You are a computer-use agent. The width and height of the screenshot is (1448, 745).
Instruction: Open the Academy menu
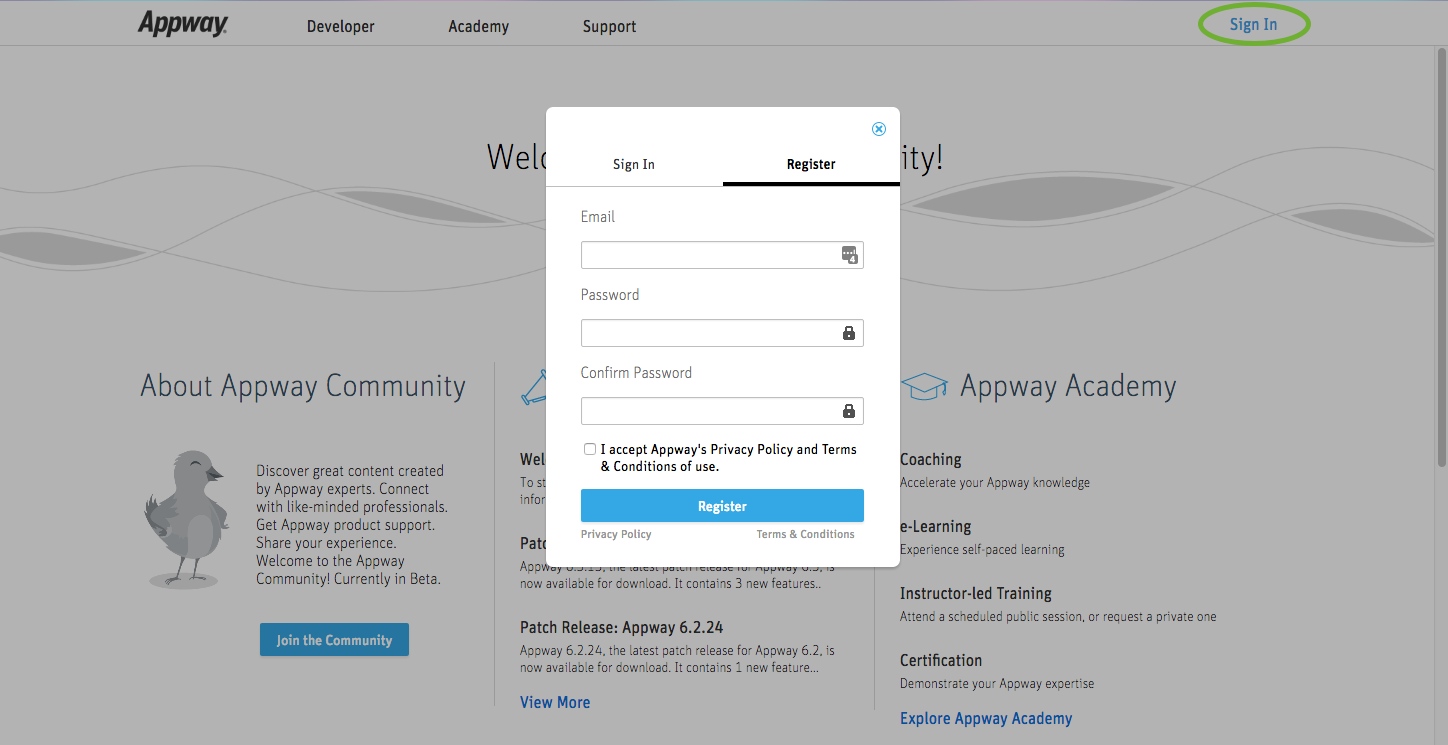point(479,27)
